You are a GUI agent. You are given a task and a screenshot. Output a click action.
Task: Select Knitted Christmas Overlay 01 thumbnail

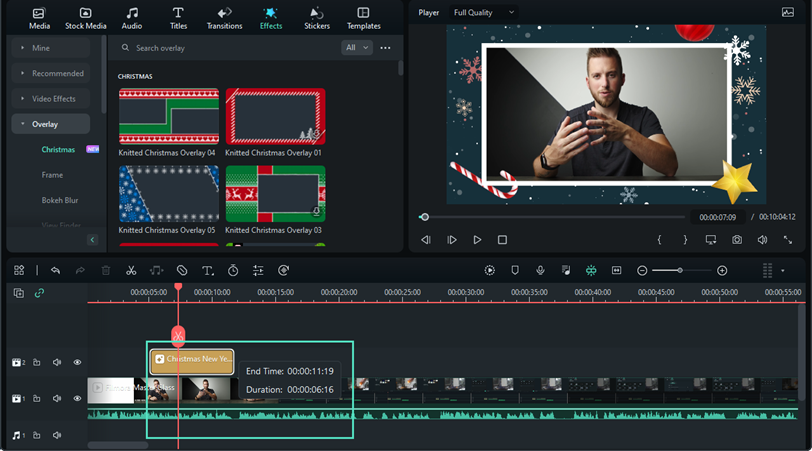(276, 116)
